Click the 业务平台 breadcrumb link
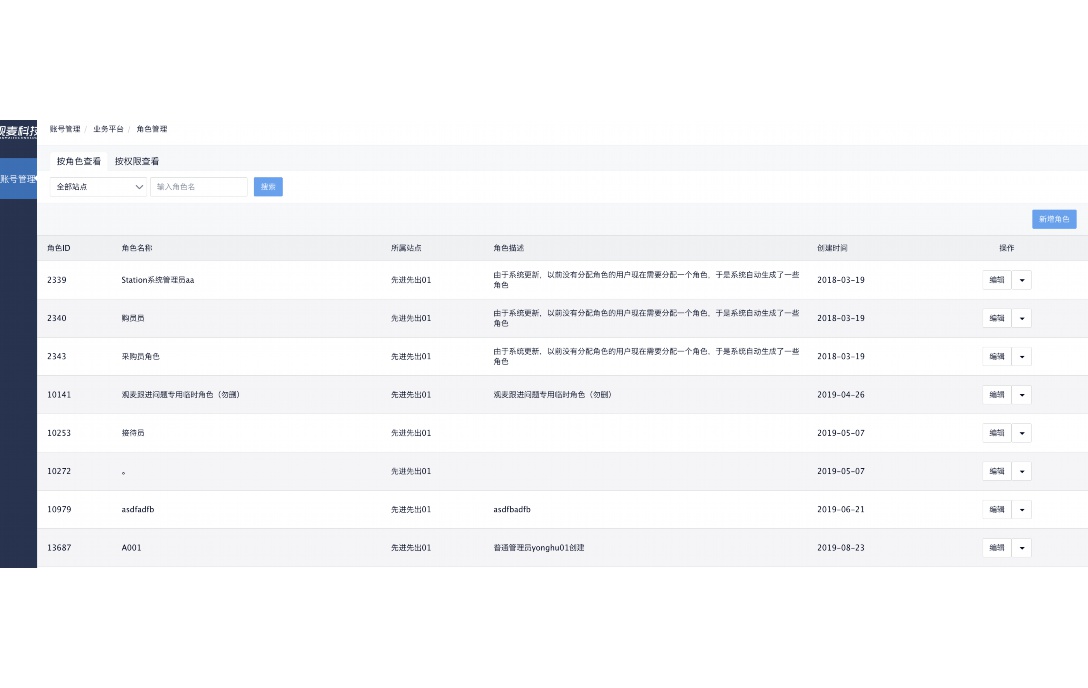 pos(108,129)
